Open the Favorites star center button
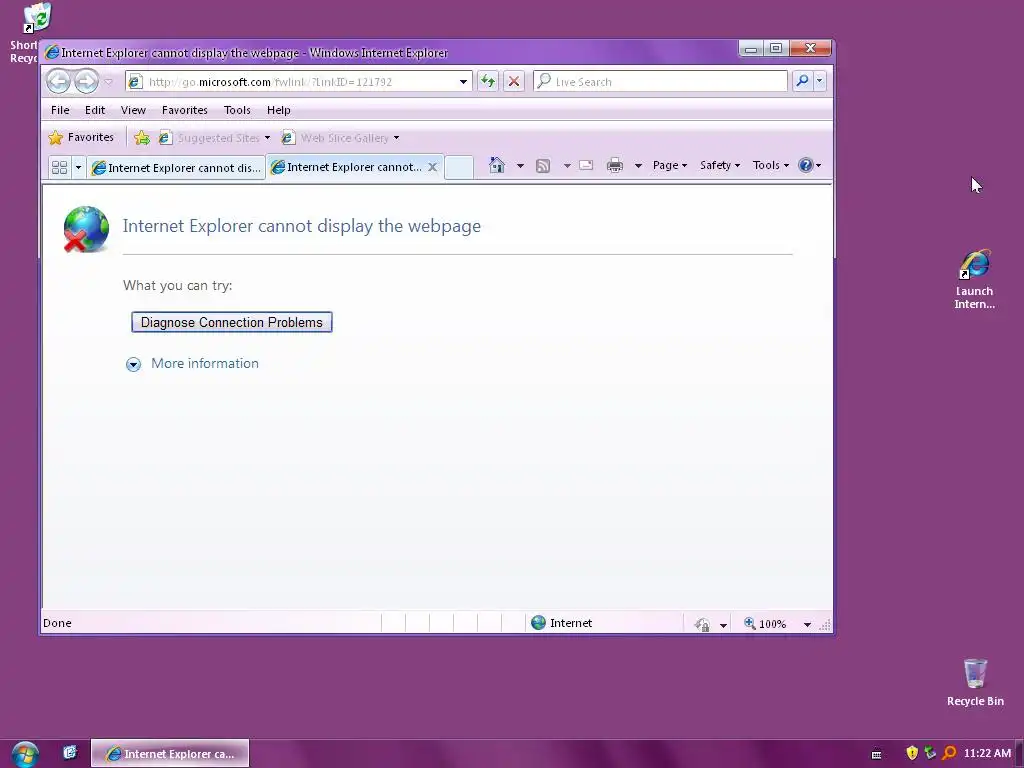Screen dimensions: 1024x768 point(82,137)
